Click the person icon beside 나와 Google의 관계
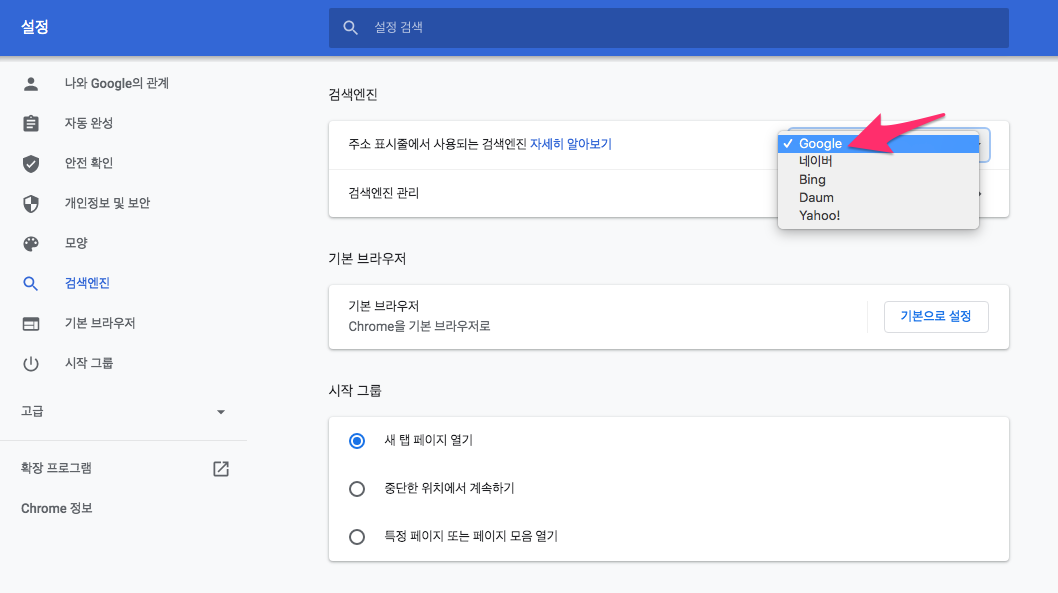This screenshot has height=593, width=1058. pyautogui.click(x=30, y=84)
